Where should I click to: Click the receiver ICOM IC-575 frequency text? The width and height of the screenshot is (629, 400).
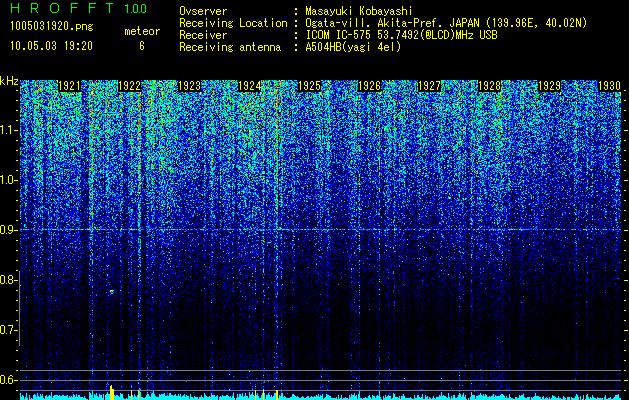[401, 35]
